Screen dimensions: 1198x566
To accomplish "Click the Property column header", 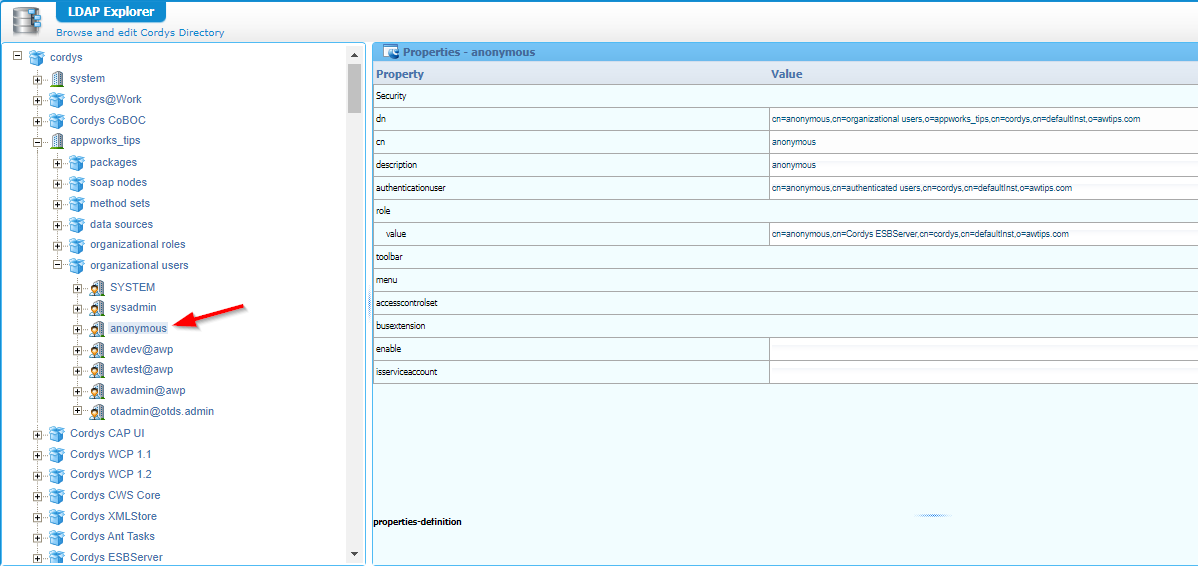I will (x=400, y=74).
